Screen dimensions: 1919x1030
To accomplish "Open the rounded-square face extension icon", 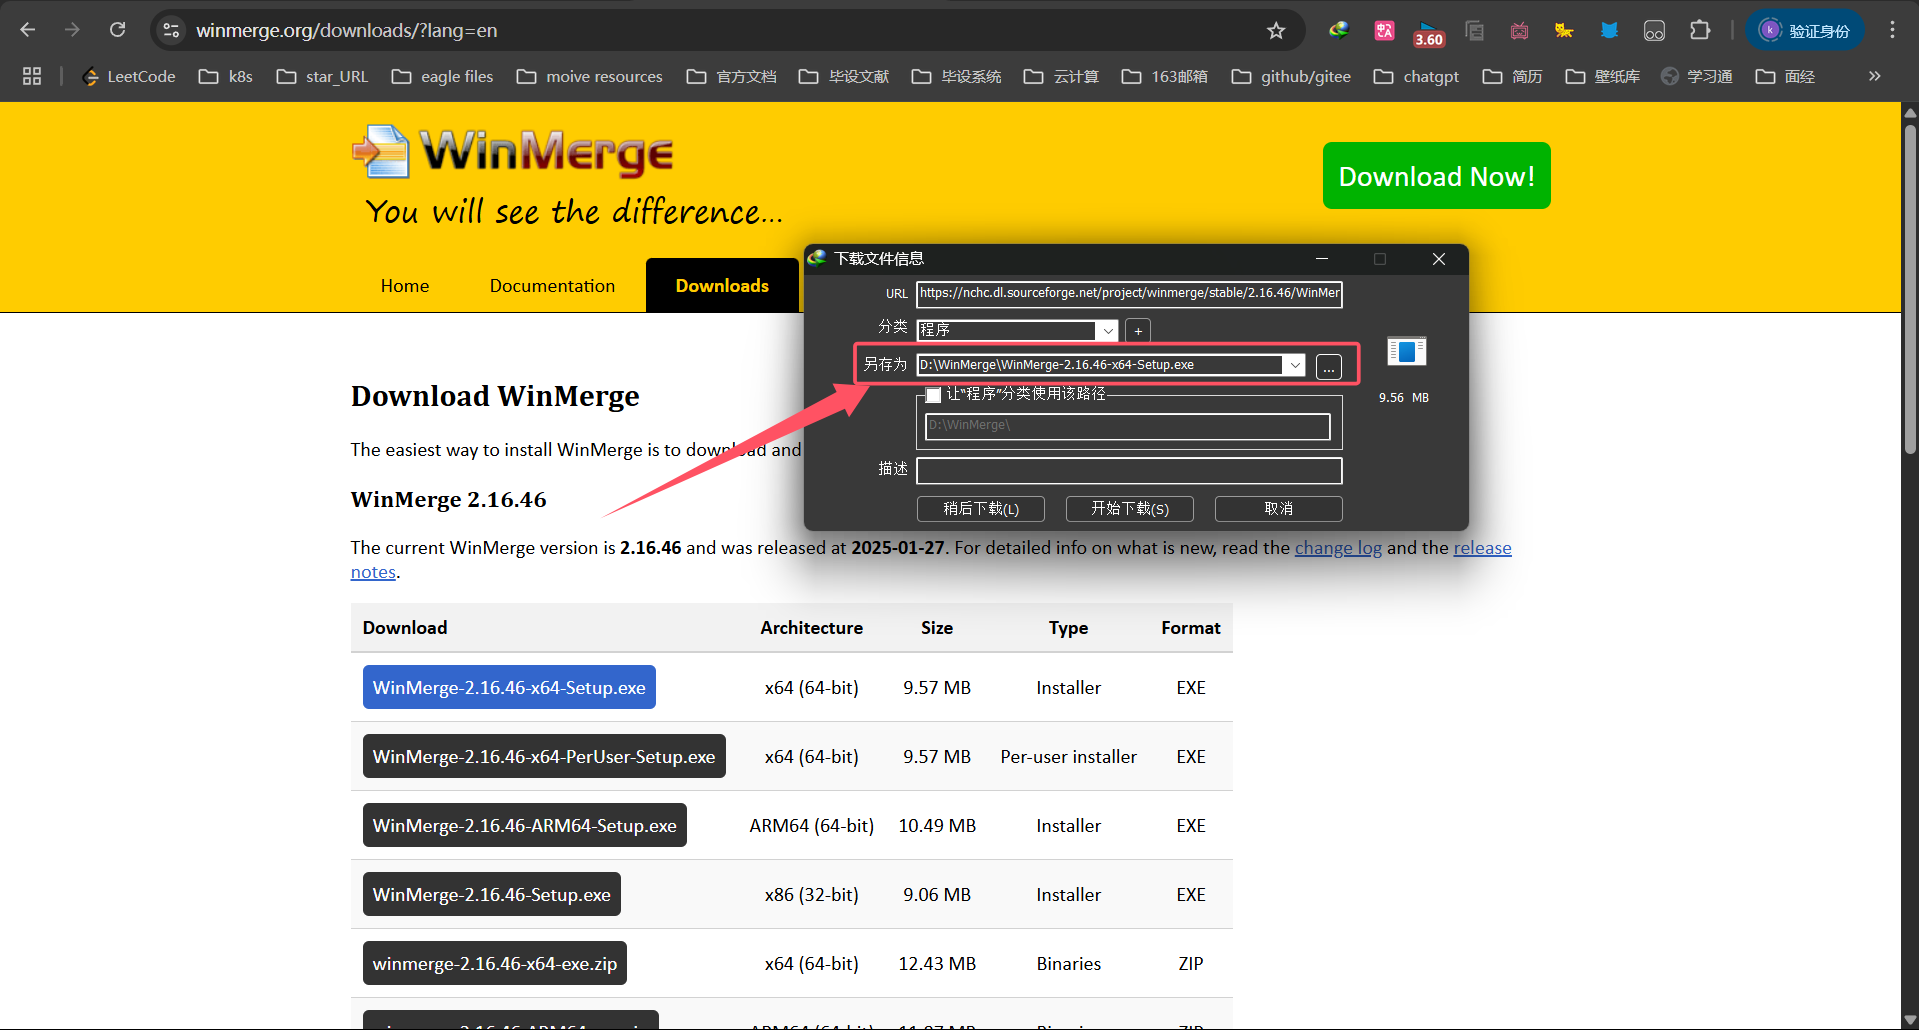I will coord(1654,31).
